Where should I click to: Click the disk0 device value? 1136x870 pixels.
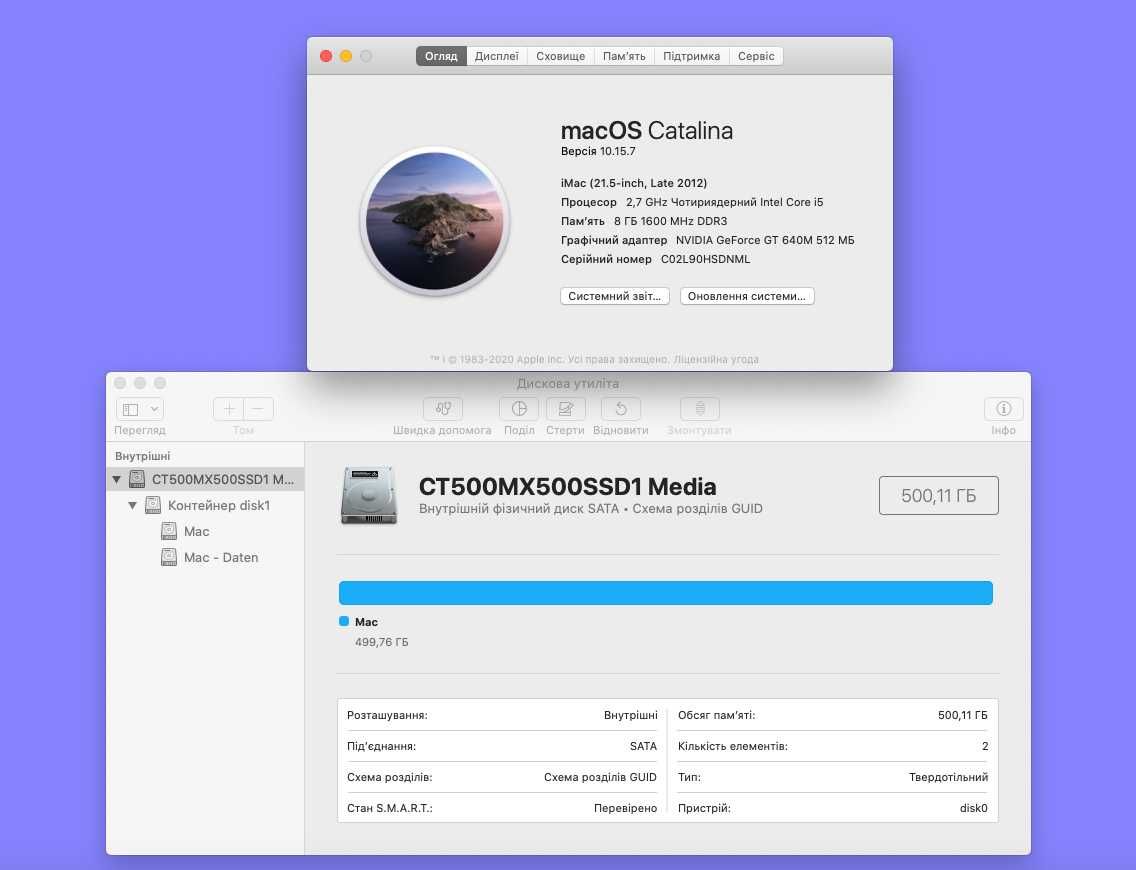pos(974,808)
